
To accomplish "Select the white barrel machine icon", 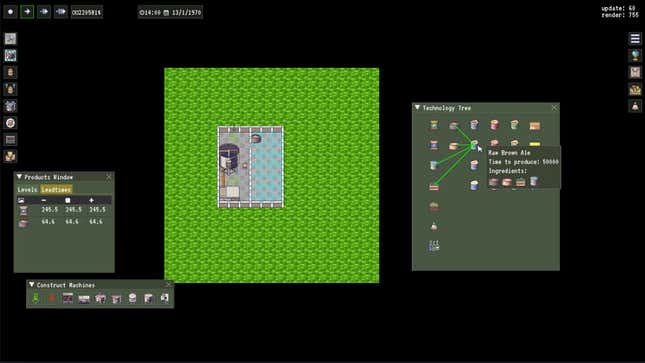I will click(x=132, y=298).
